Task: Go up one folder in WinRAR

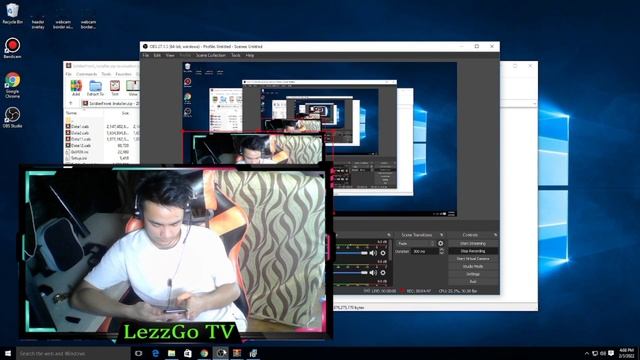Action: tap(71, 104)
